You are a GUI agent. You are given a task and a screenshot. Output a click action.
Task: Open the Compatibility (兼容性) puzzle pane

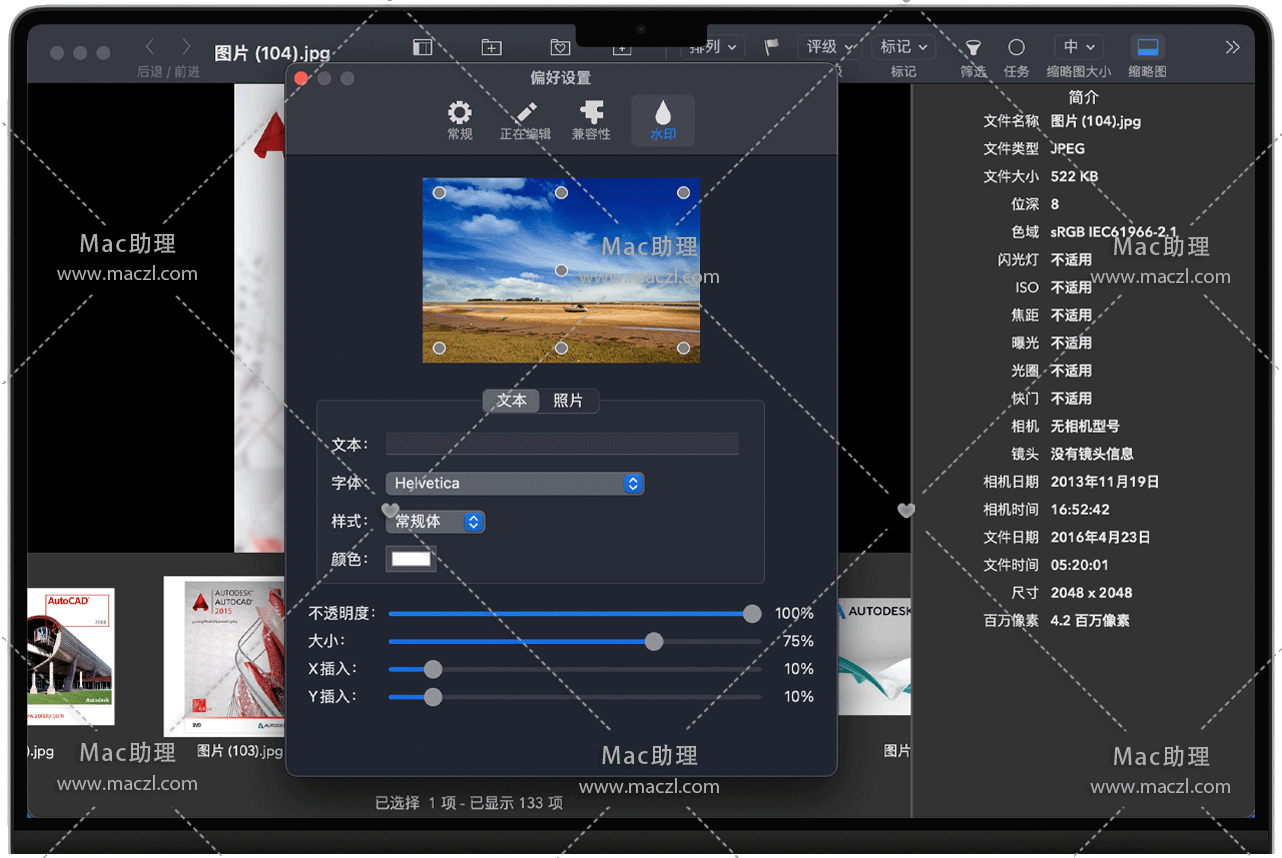[591, 120]
